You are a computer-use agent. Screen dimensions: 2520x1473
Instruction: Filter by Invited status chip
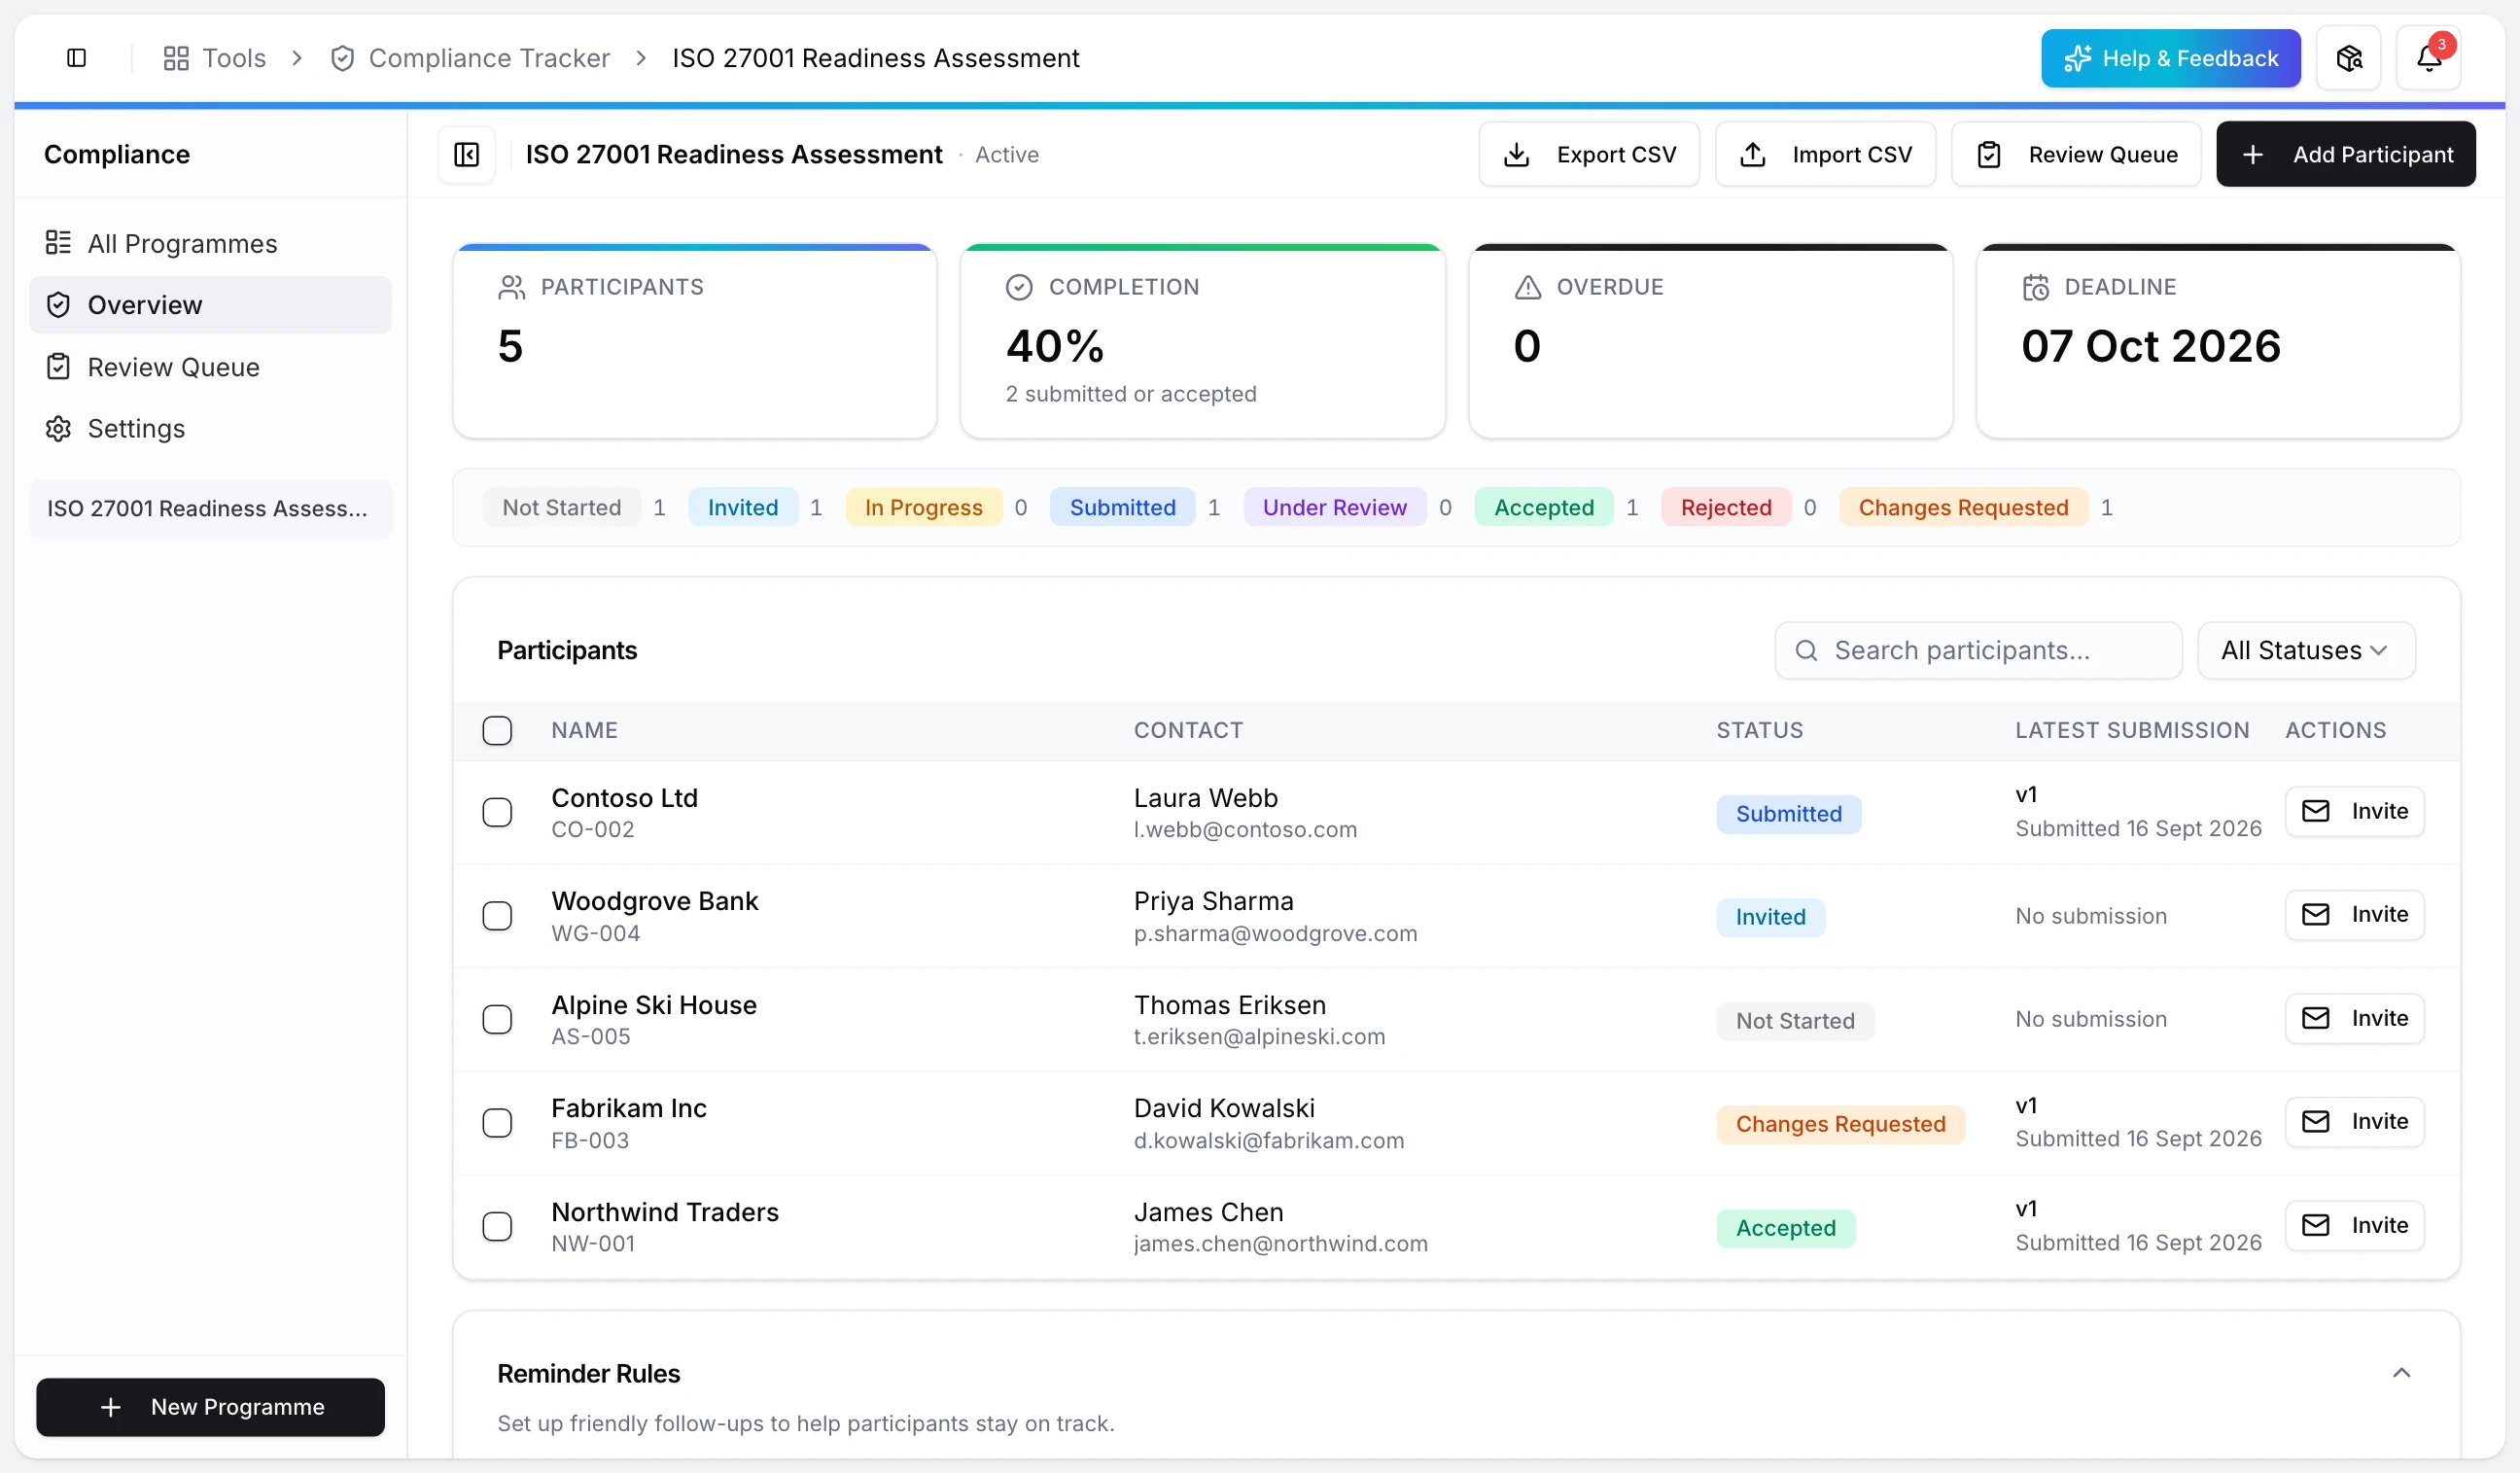(x=743, y=507)
